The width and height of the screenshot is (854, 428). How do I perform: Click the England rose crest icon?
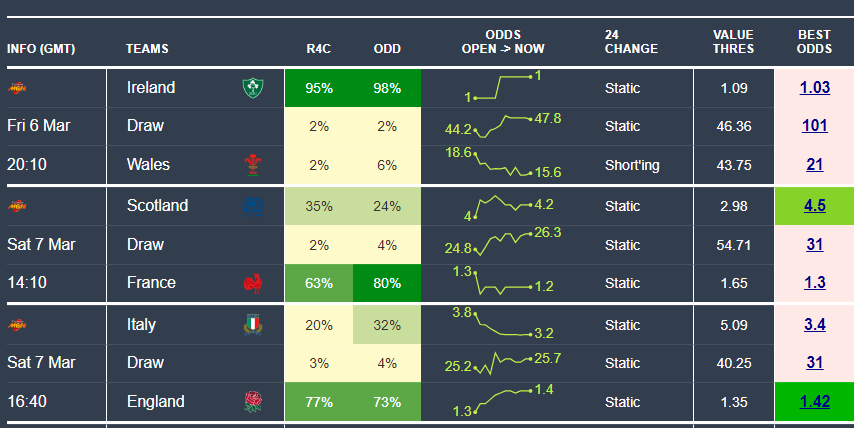coord(250,402)
